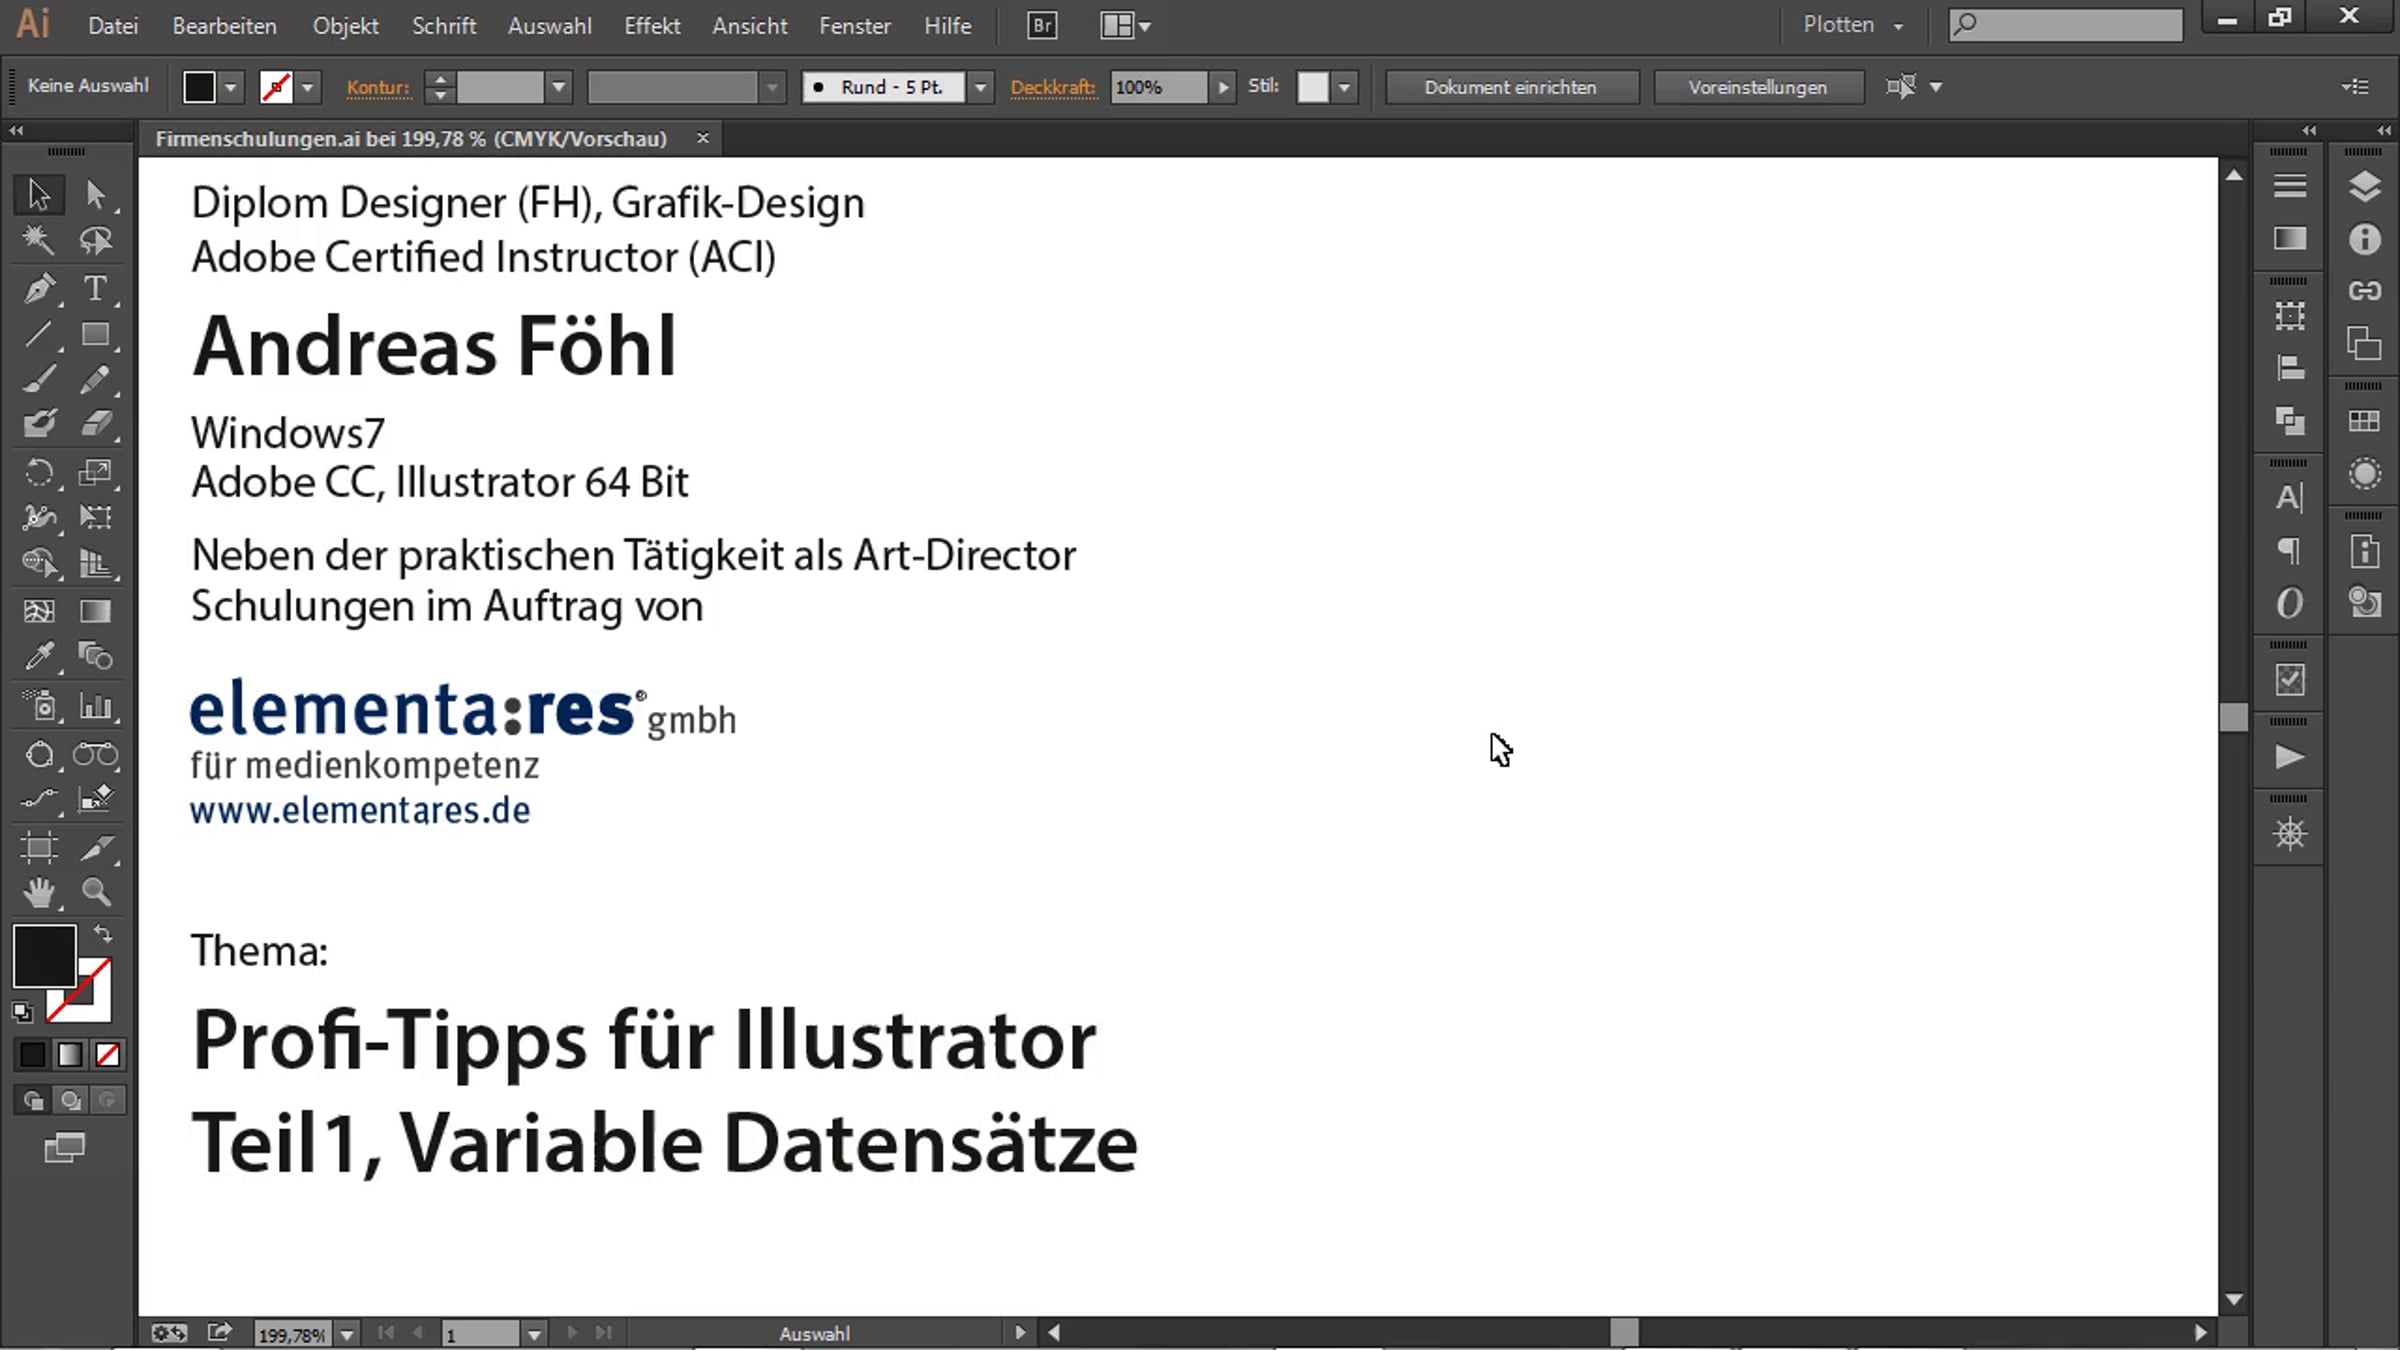Click the Voreinstellungen button
2400x1350 pixels.
coord(1758,87)
